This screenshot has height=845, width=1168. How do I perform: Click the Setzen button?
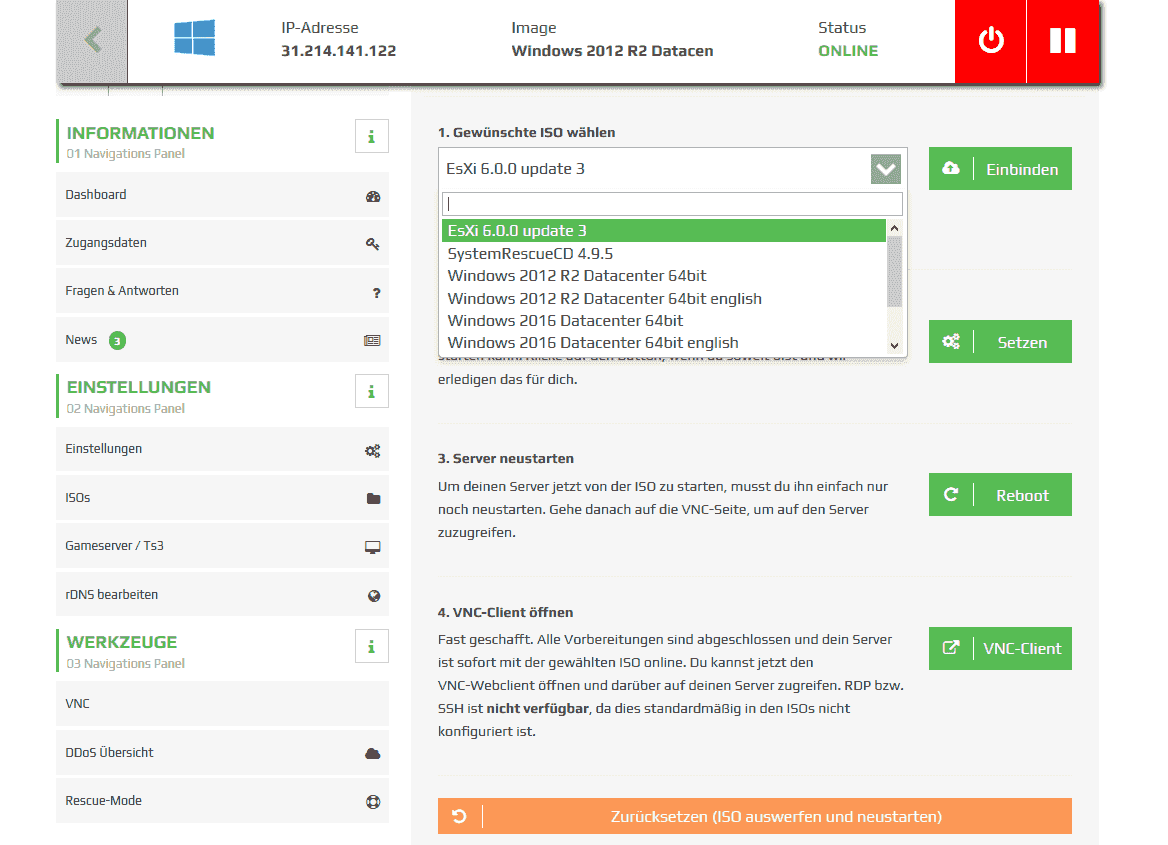[1000, 341]
